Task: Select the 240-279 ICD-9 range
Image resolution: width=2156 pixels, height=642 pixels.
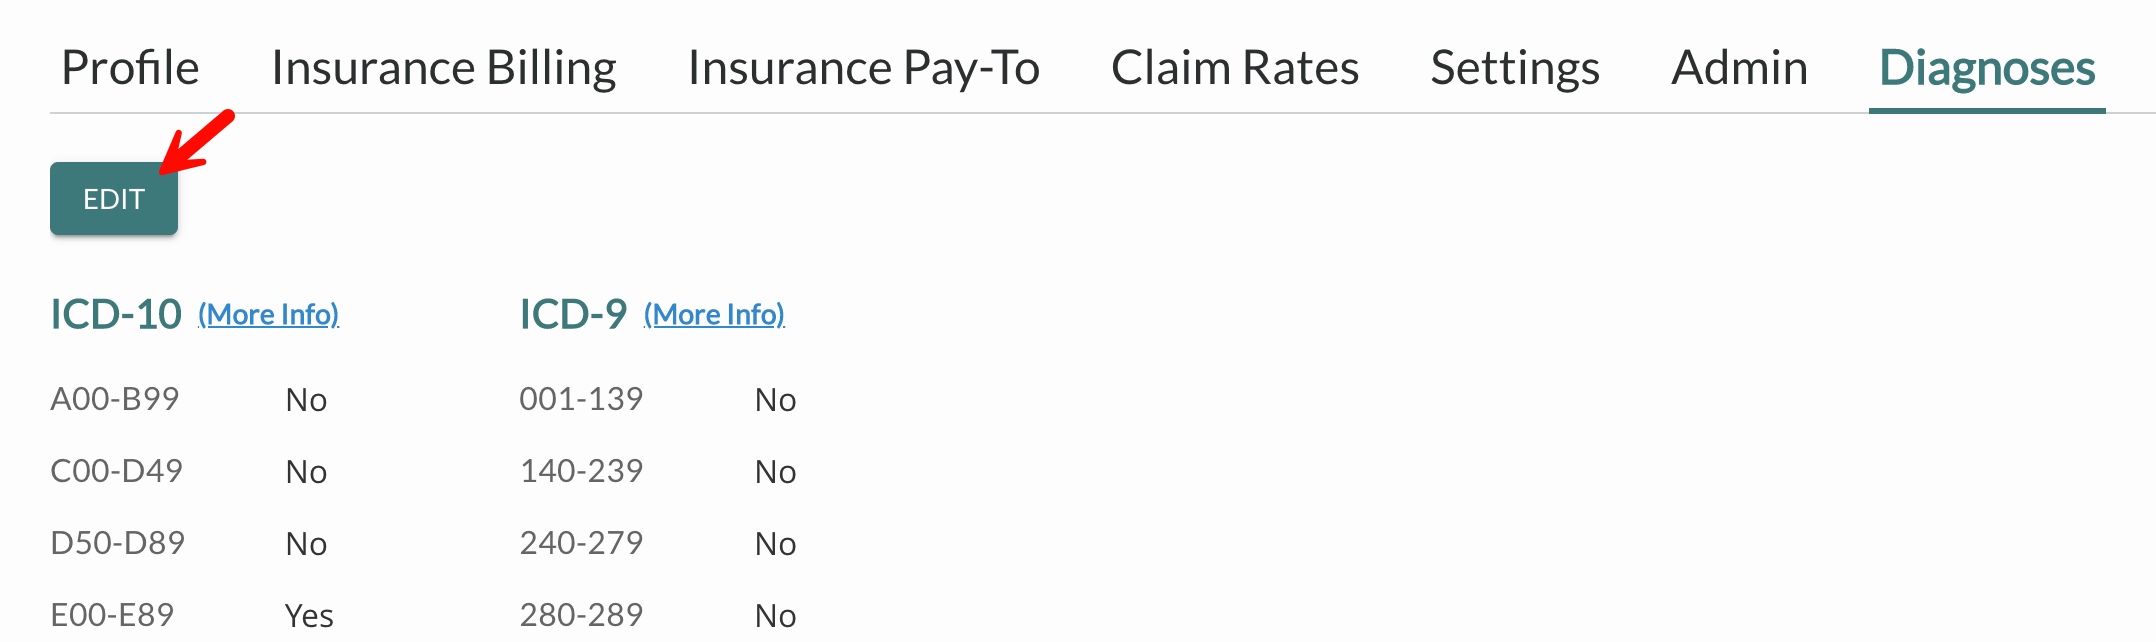Action: click(581, 543)
